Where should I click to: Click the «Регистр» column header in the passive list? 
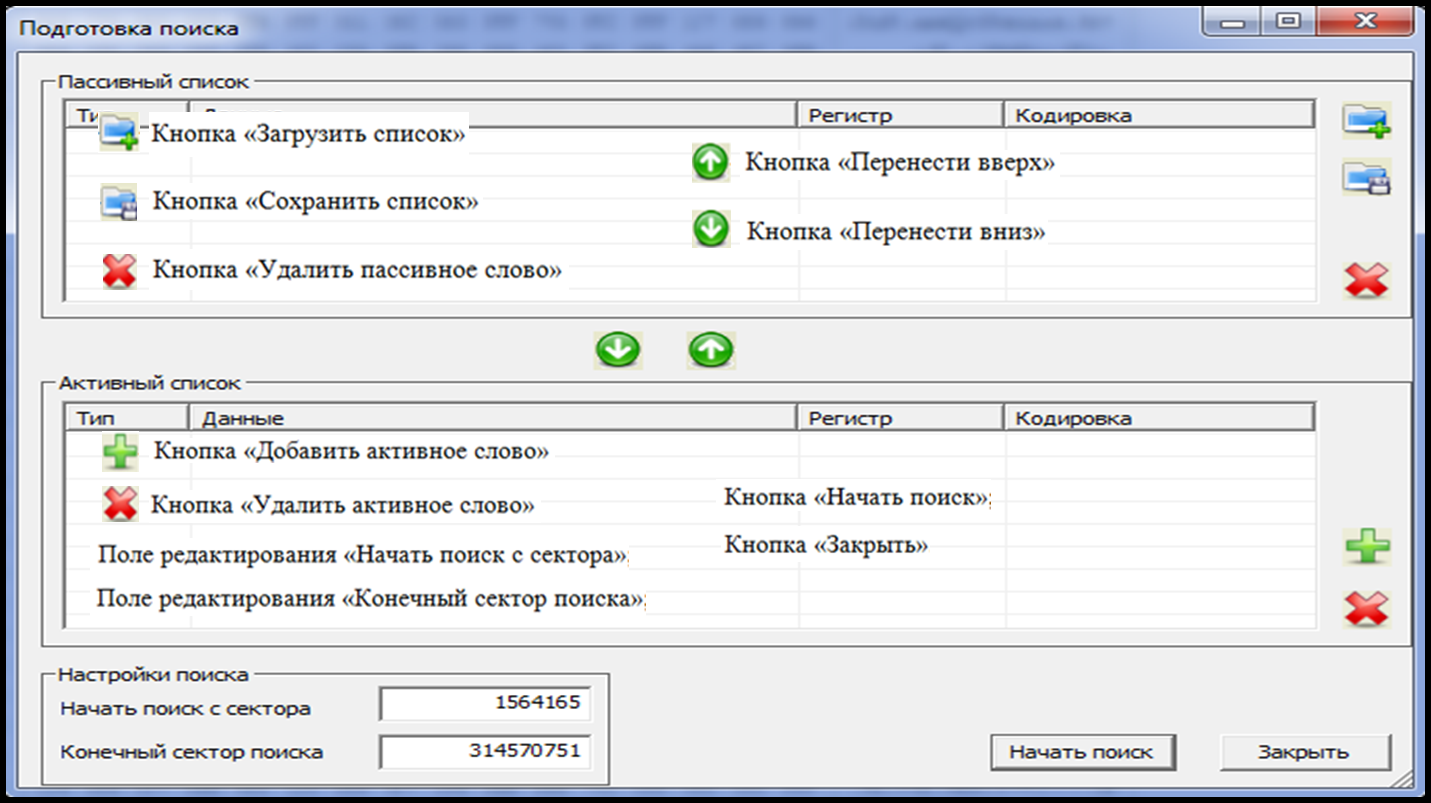[x=899, y=115]
